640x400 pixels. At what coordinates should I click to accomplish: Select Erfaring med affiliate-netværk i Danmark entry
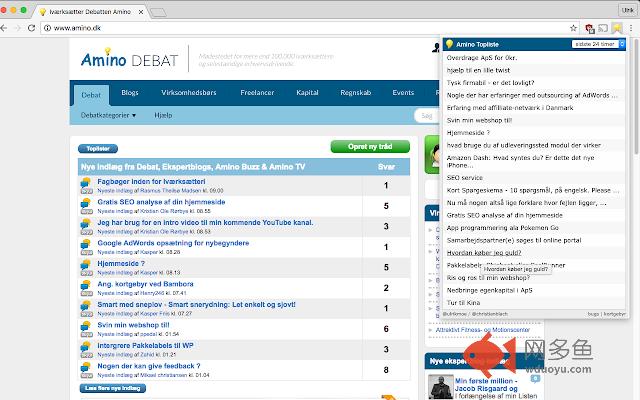[510, 108]
